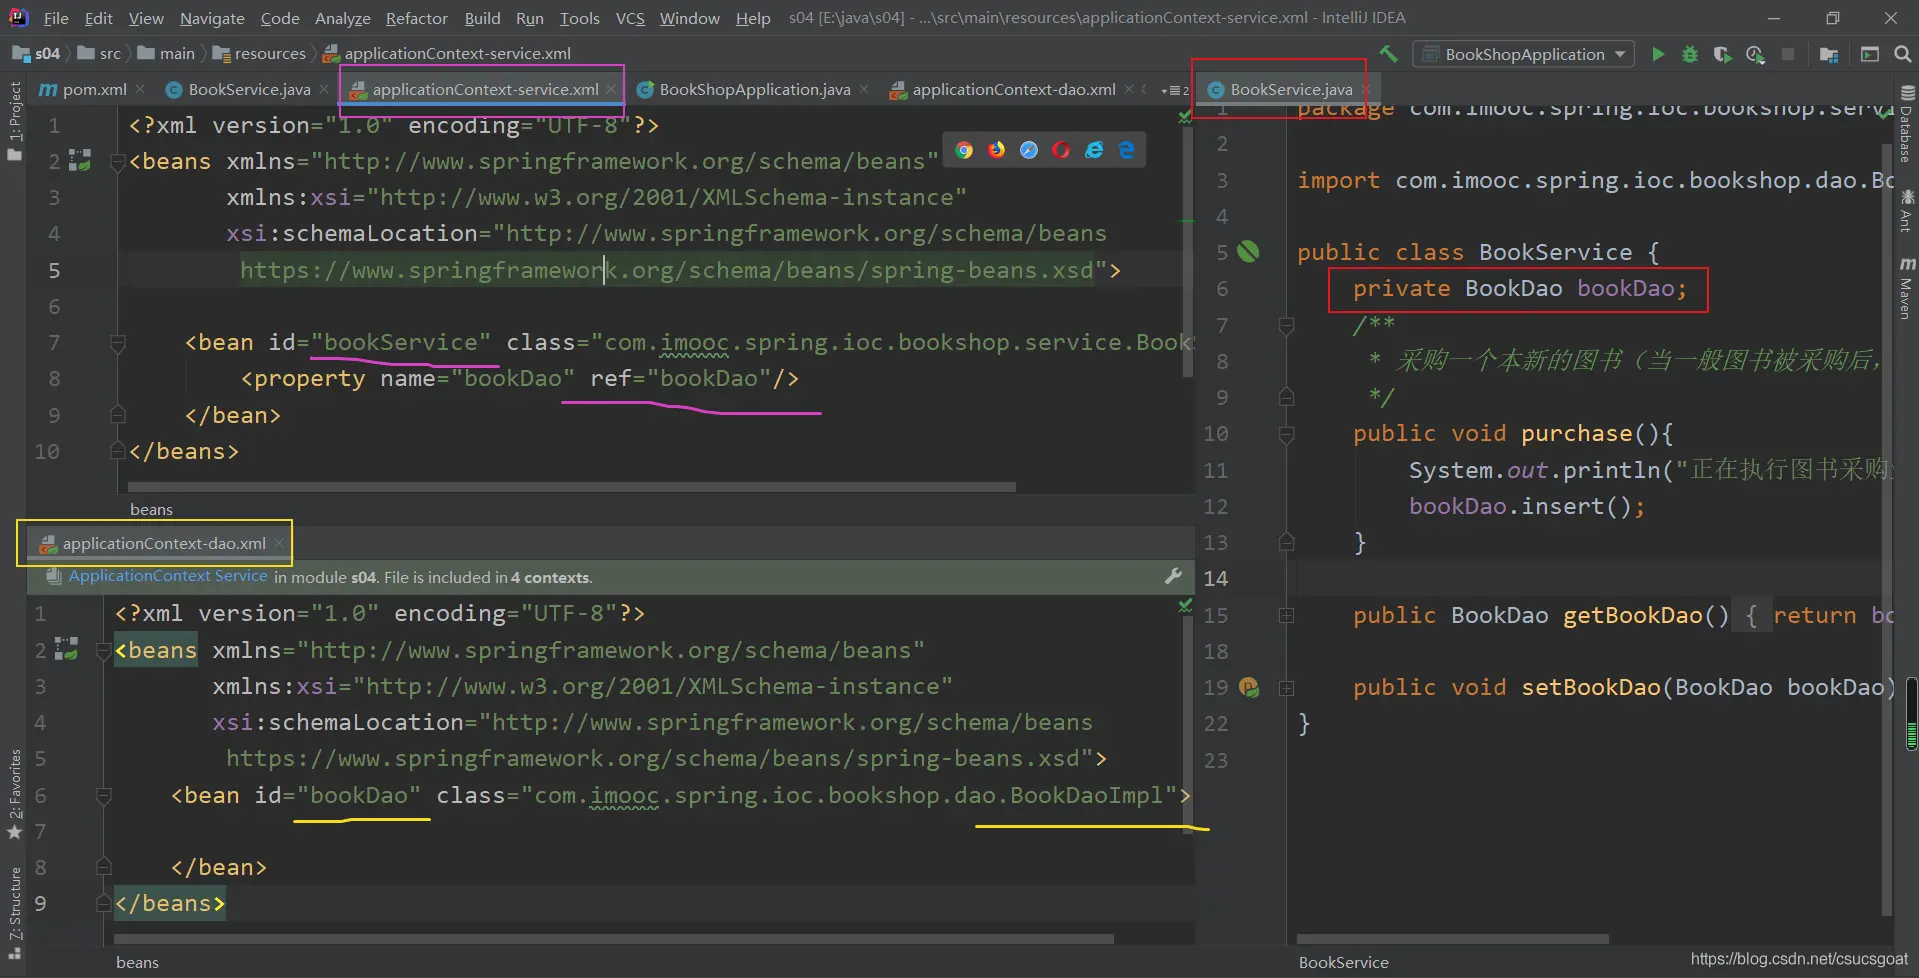Expand the folded getBookDao method
1919x978 pixels.
(x=1286, y=616)
